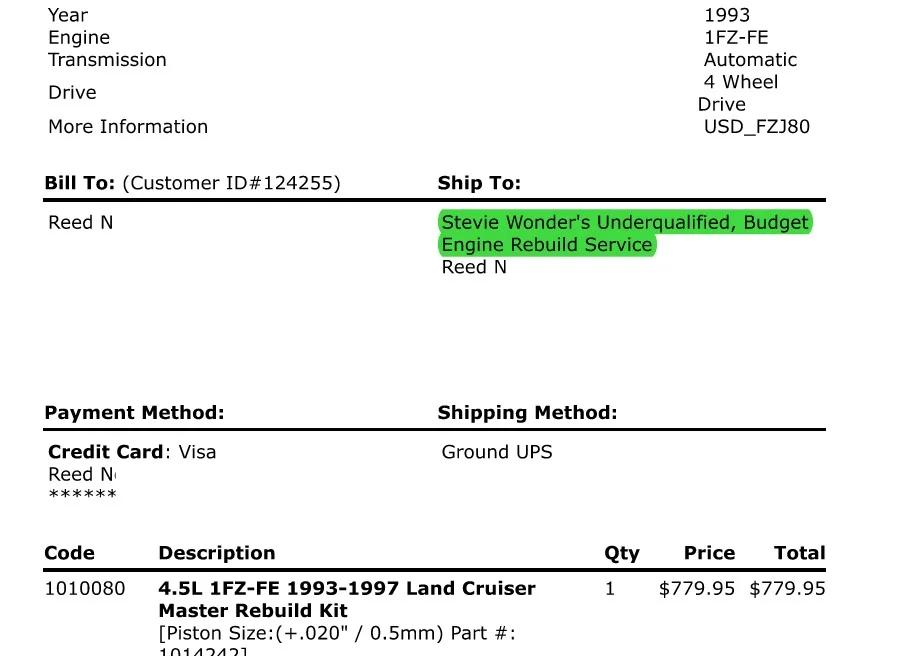
Task: Click the Customer ID#124255 text
Action: pos(232,183)
